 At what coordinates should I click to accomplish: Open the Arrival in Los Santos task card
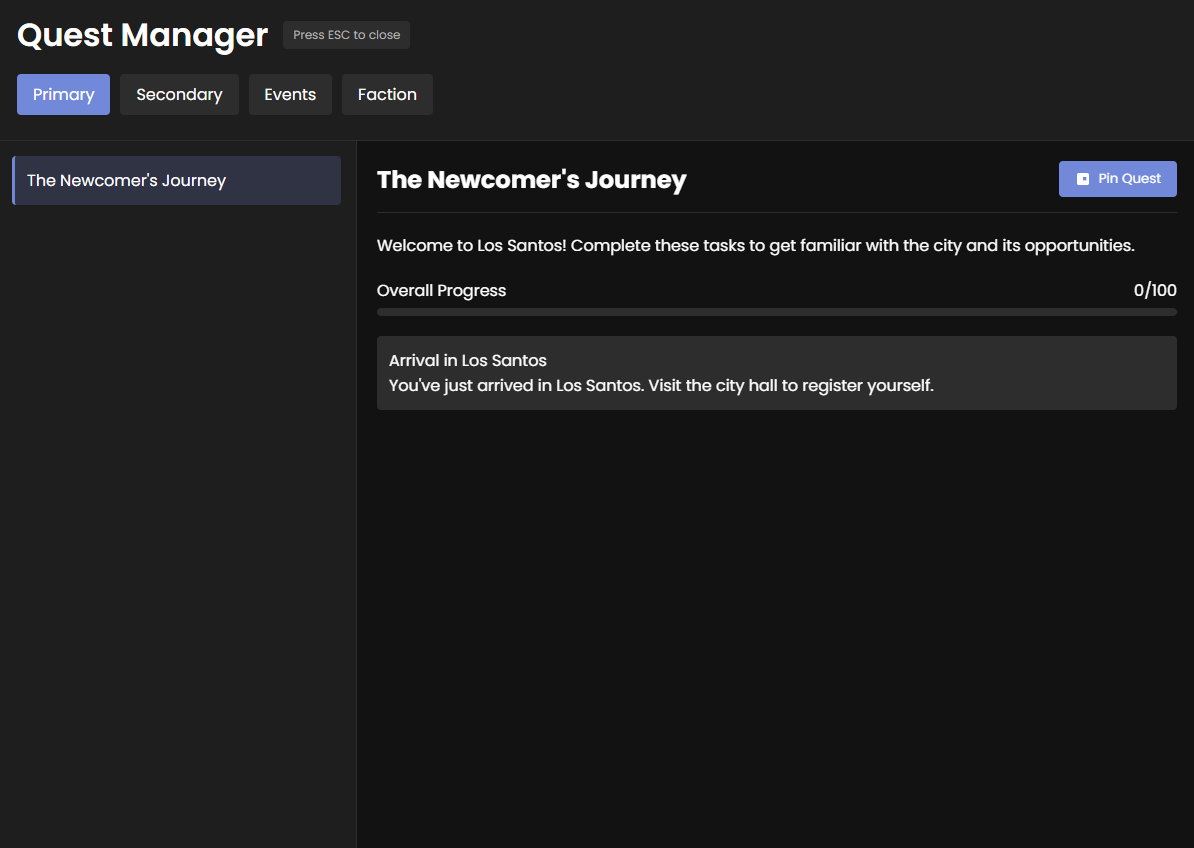(777, 373)
